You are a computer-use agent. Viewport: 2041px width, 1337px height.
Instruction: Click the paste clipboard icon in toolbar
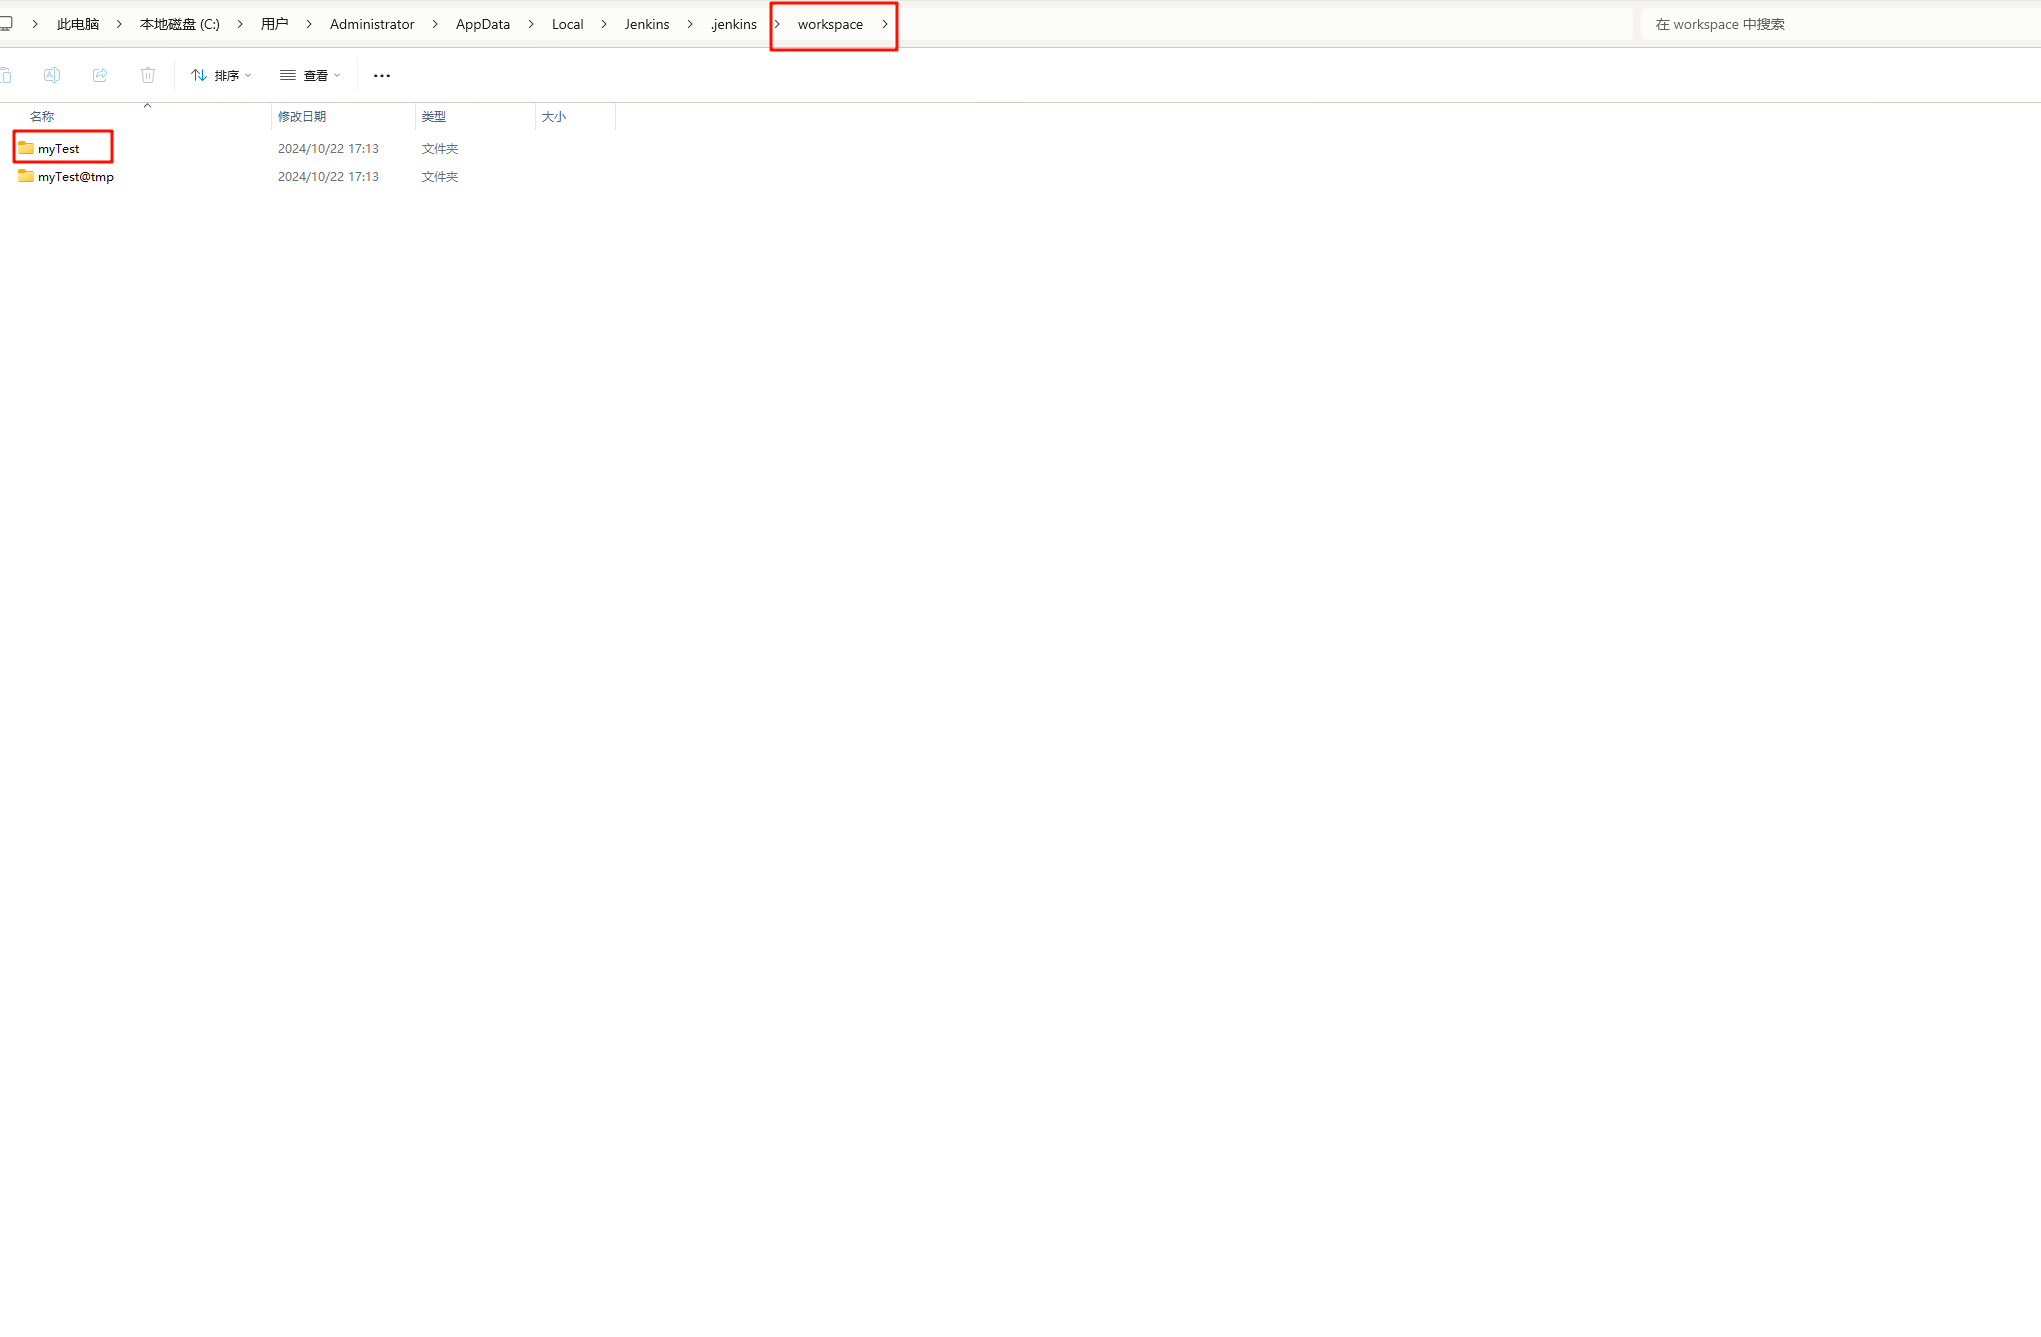(6, 75)
